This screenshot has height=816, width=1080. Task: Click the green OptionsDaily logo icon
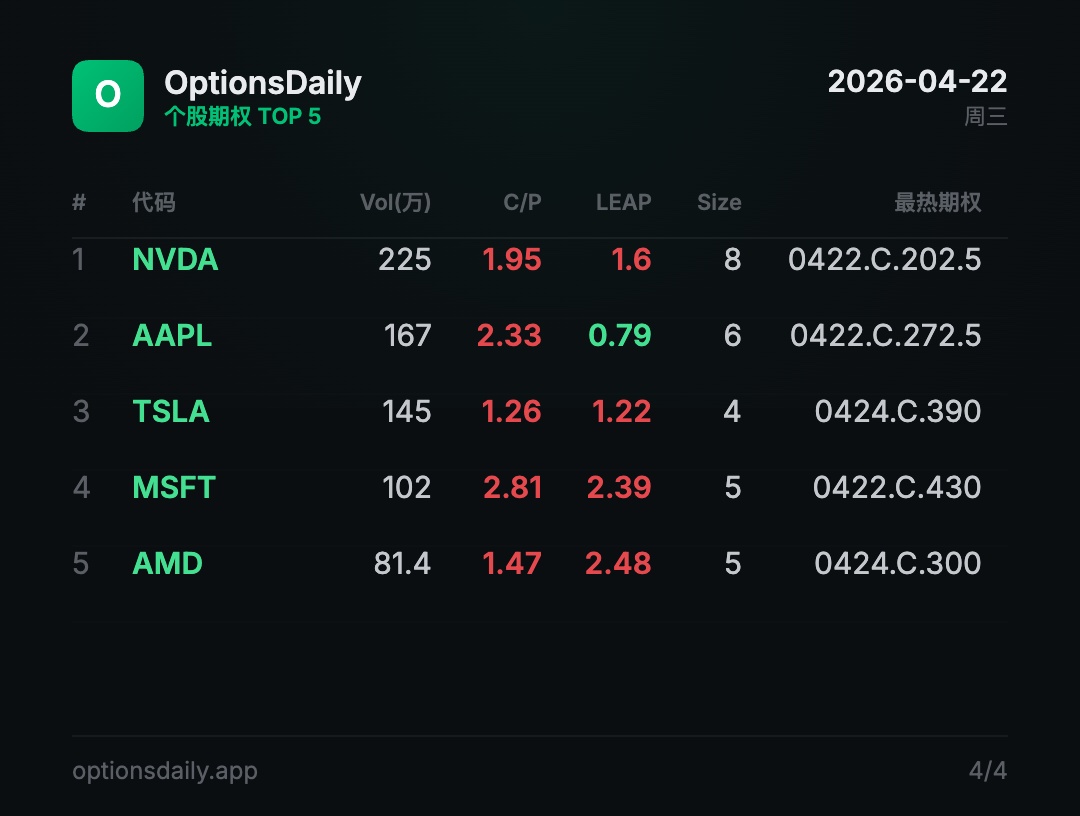point(108,96)
